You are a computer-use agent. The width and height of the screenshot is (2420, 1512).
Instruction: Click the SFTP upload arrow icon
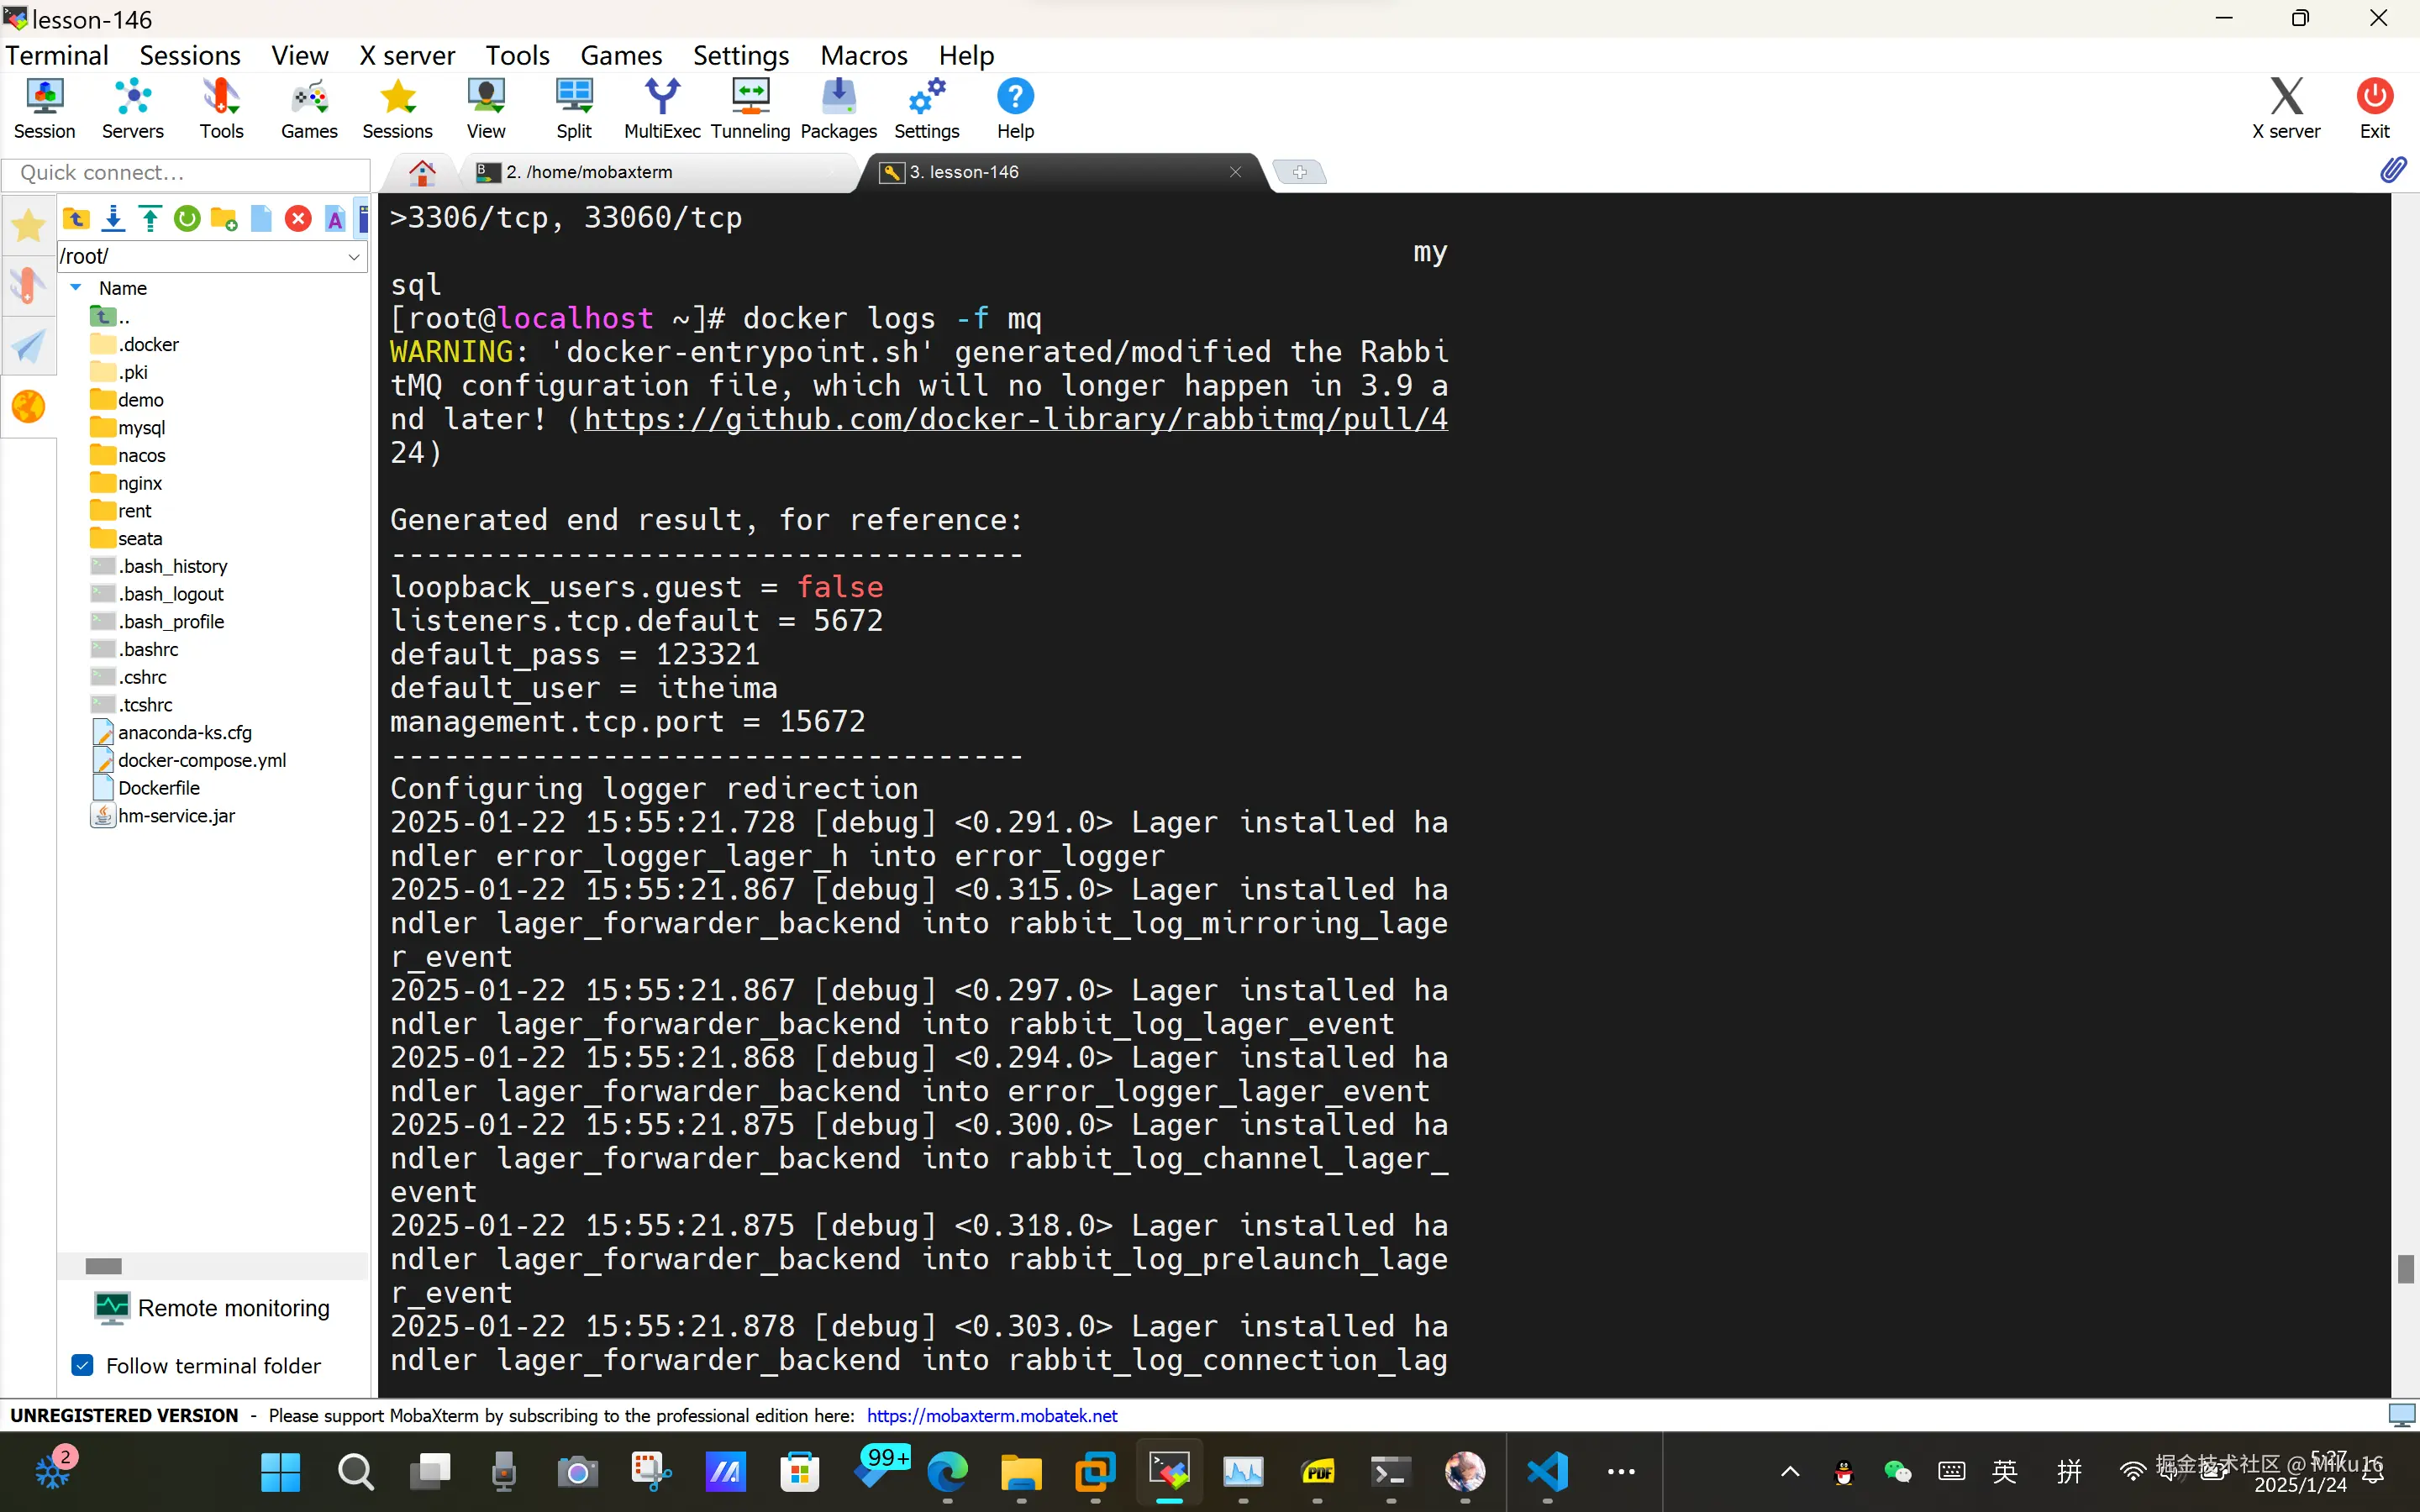(150, 219)
